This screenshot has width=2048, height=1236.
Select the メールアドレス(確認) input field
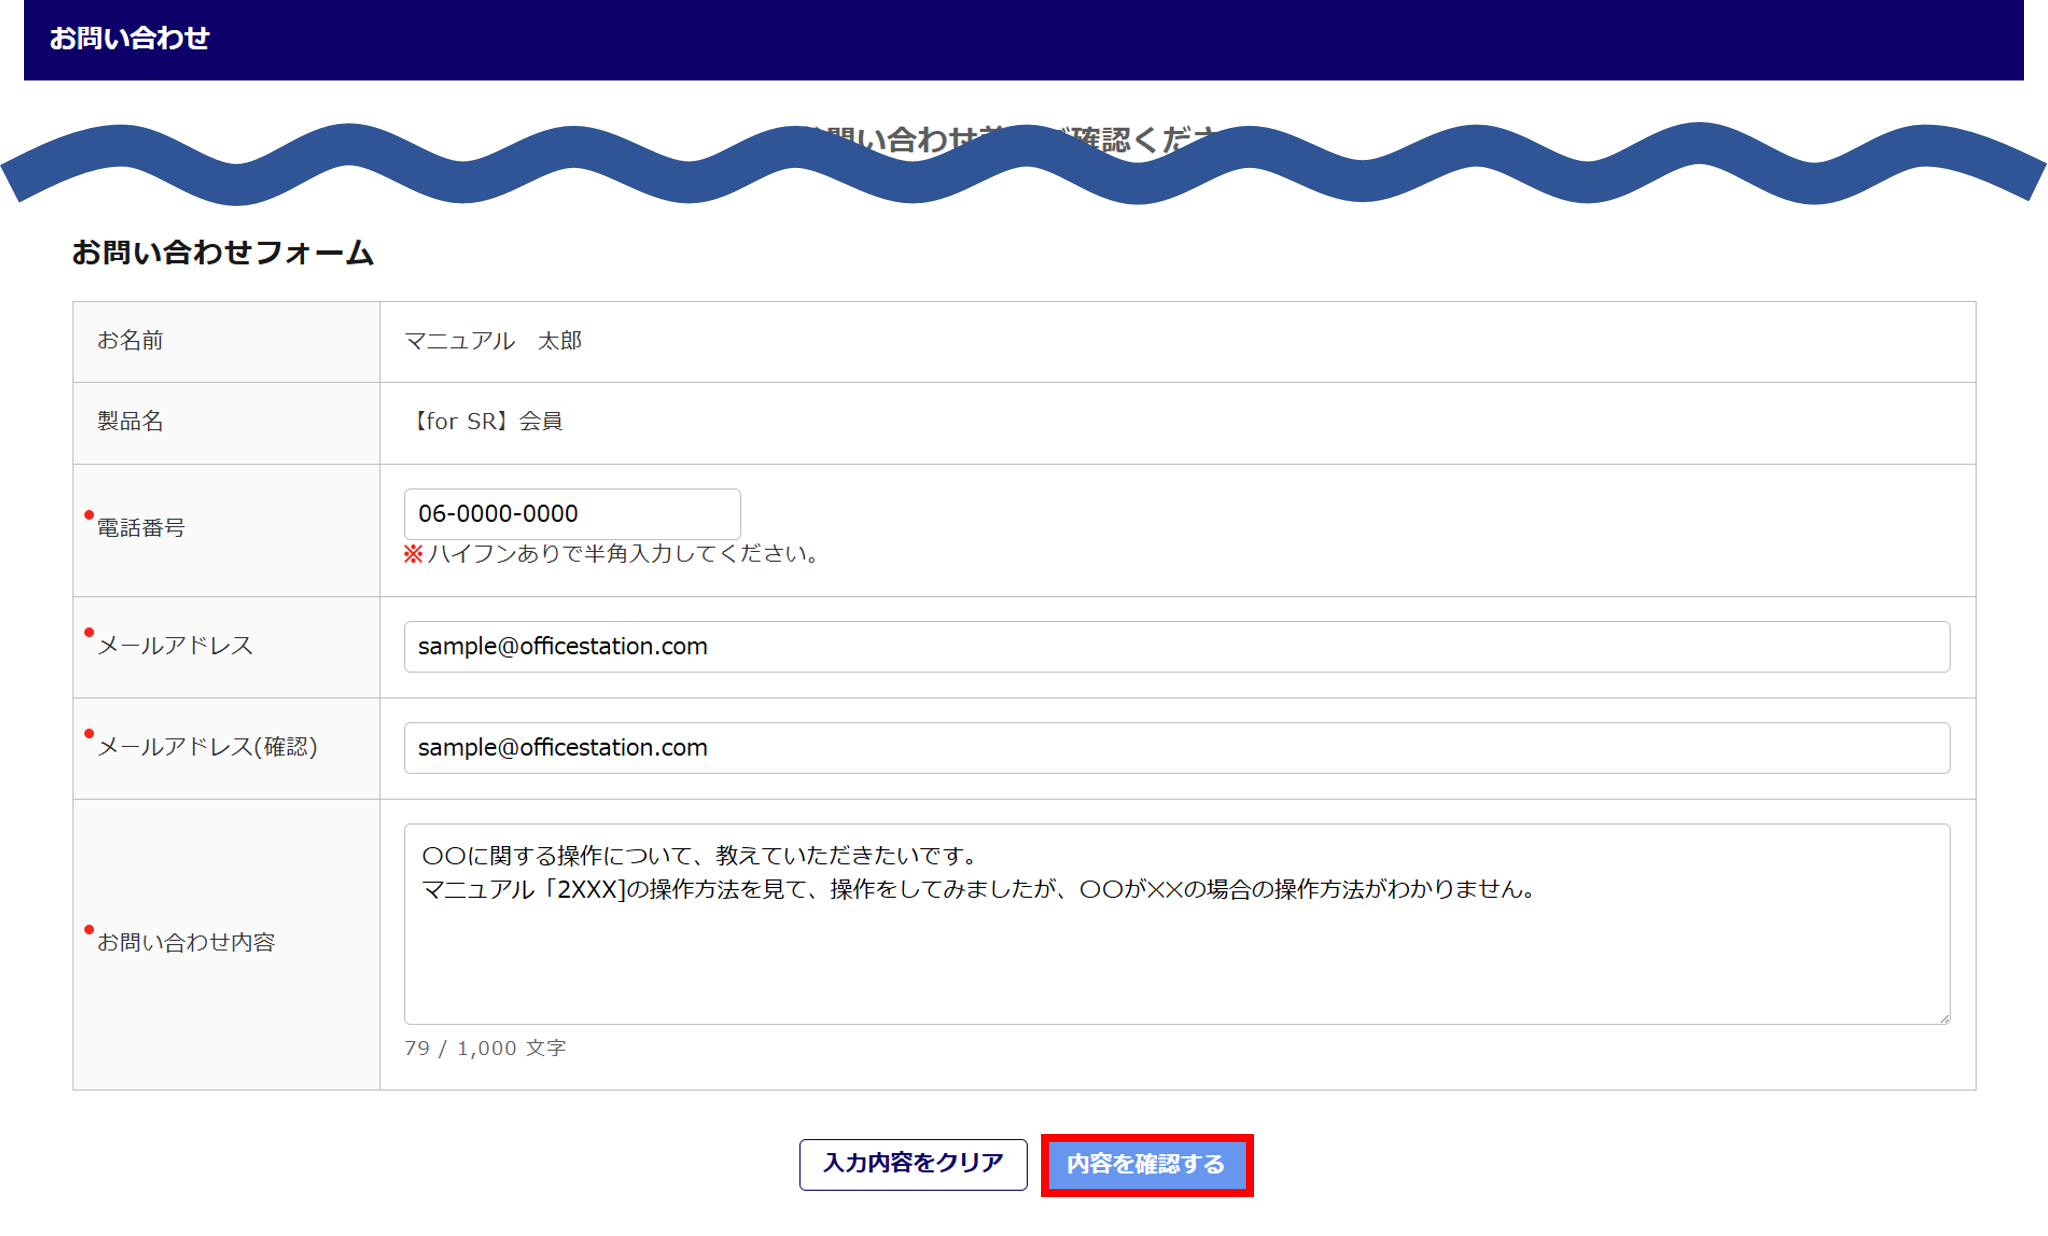coord(1176,748)
